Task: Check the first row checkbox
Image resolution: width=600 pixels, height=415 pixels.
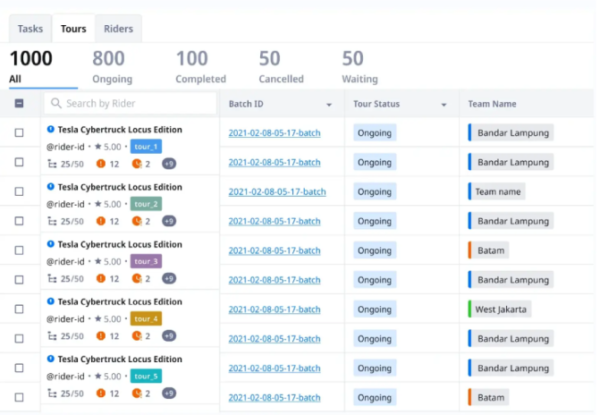Action: click(19, 133)
